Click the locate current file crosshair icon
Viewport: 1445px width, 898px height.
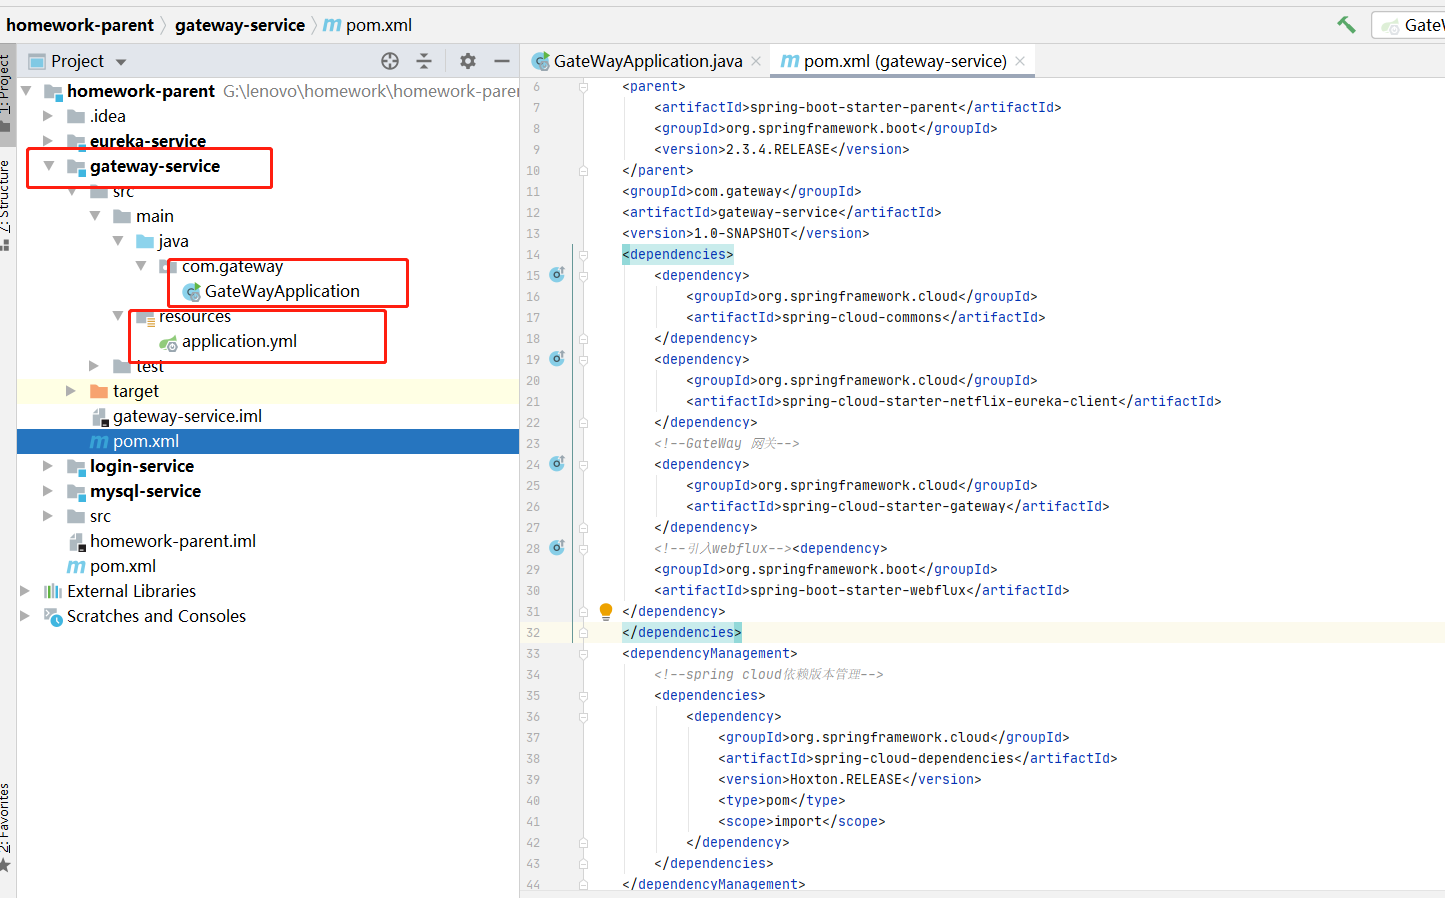390,61
